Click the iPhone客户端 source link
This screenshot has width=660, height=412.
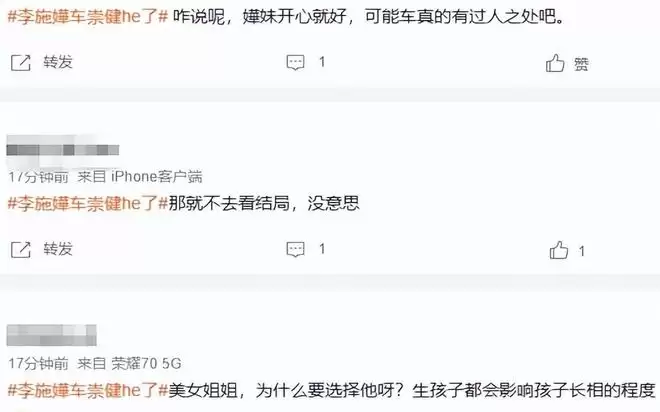pyautogui.click(x=157, y=177)
